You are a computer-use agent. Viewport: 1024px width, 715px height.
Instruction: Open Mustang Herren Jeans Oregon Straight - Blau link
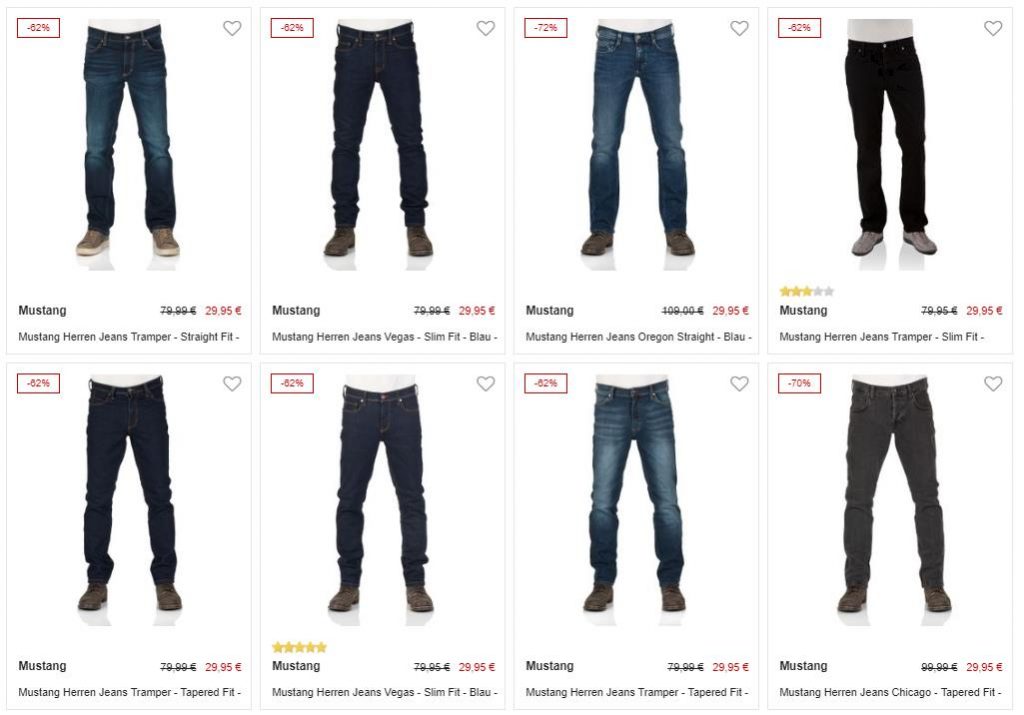639,337
